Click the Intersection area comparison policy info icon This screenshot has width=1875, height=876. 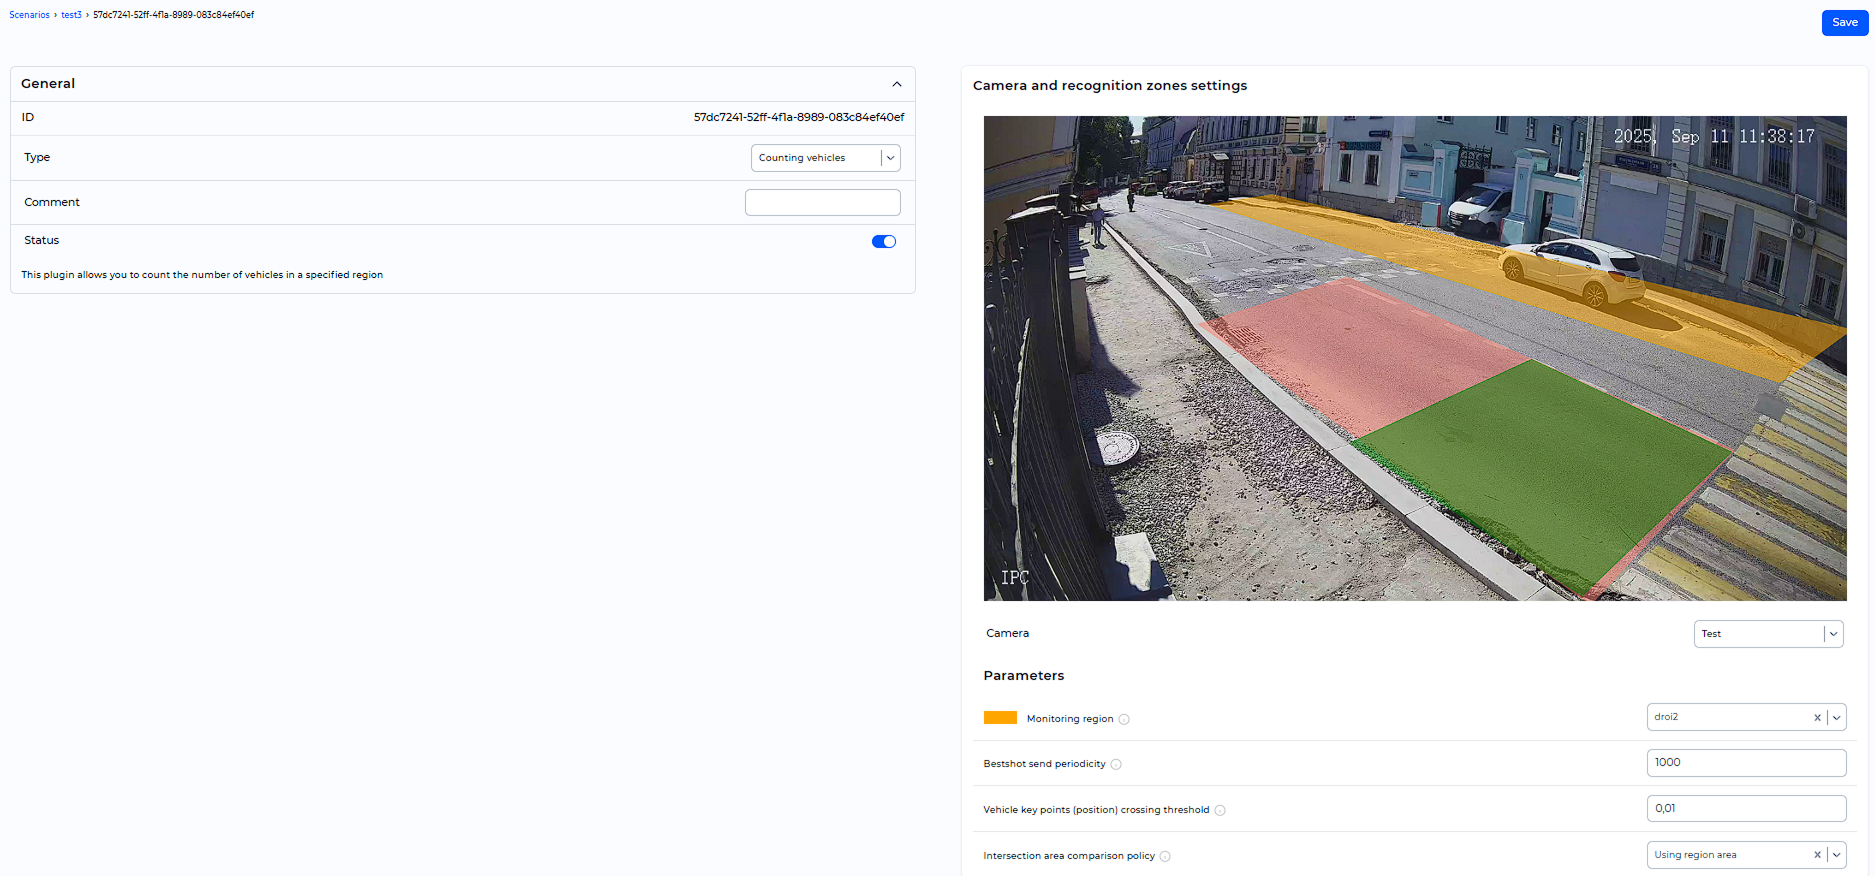(x=1165, y=856)
